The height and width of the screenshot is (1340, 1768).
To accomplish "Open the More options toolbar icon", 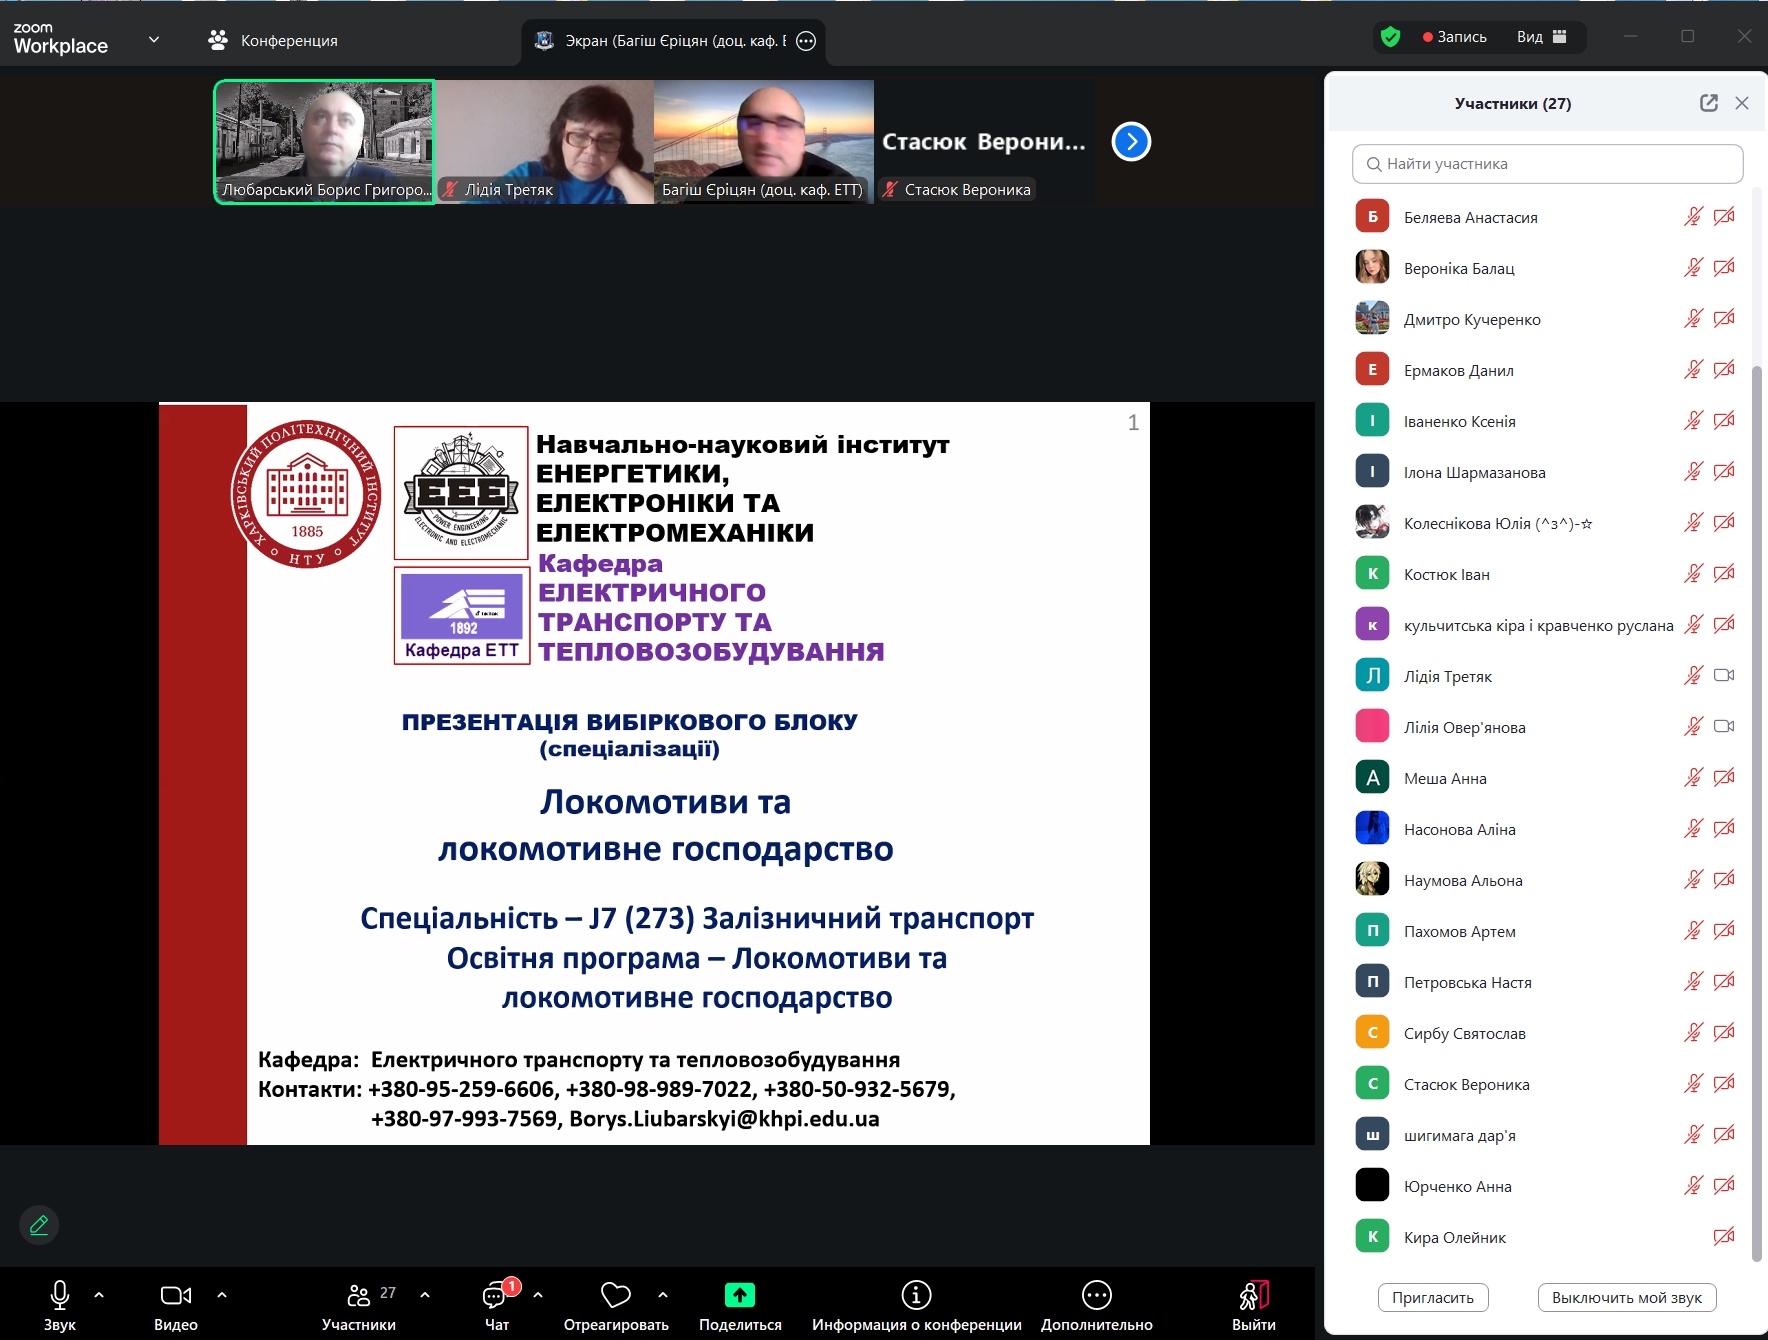I will click(x=1096, y=1296).
